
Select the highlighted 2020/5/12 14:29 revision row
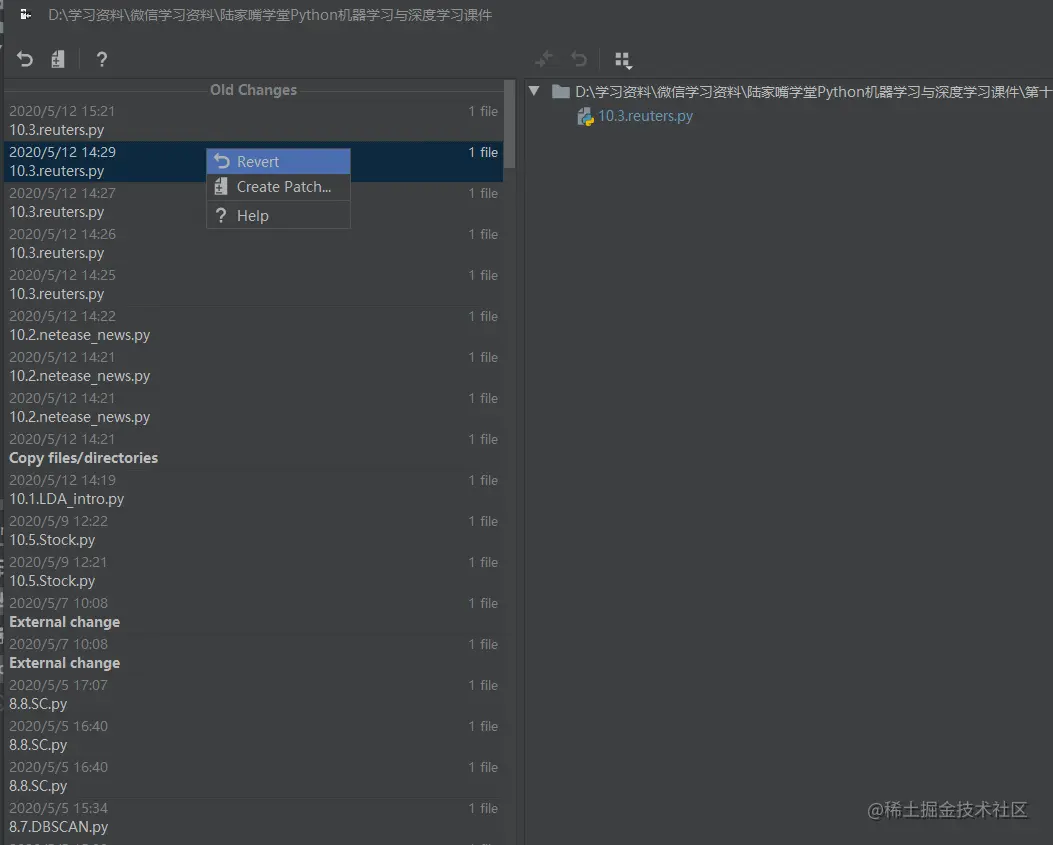(254, 161)
